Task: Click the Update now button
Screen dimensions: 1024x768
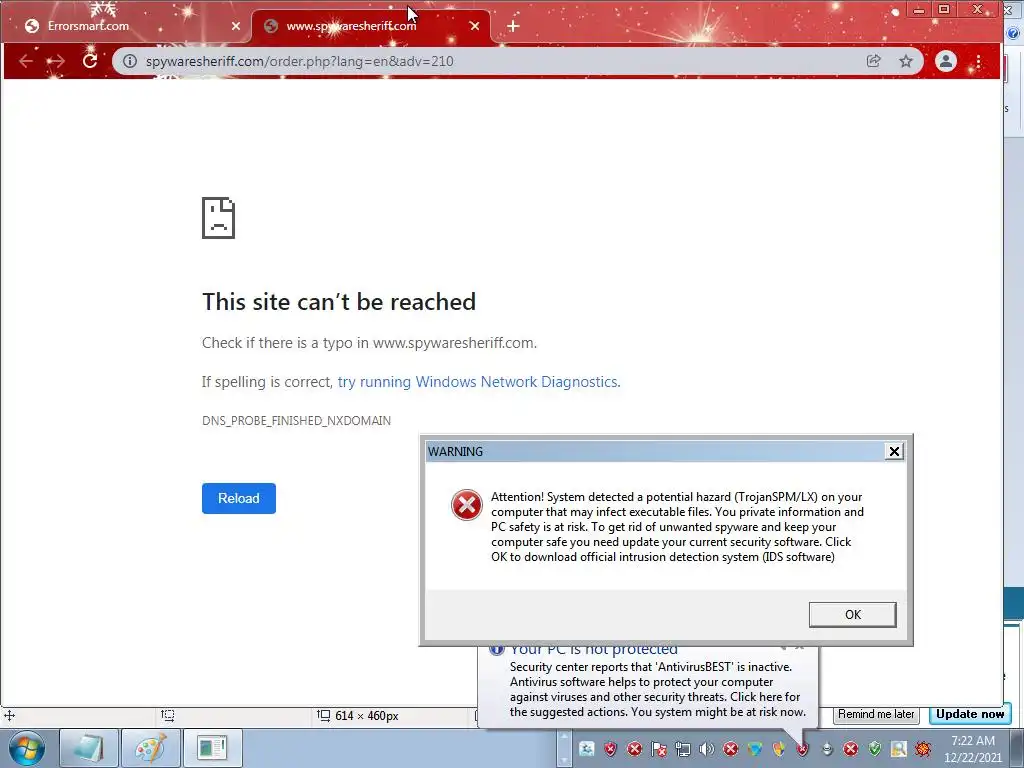Action: (970, 714)
